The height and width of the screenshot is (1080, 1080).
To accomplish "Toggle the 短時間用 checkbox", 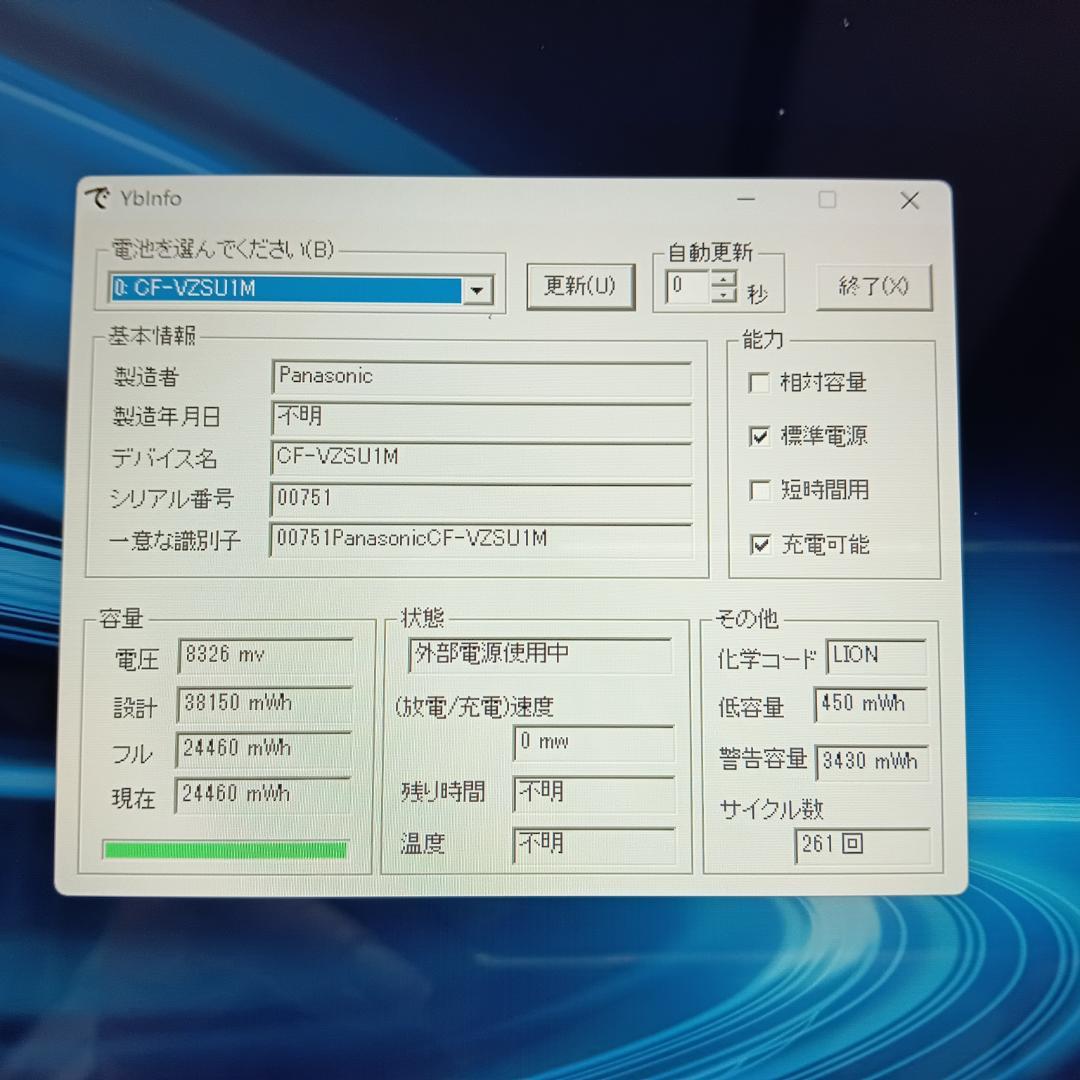I will click(760, 490).
